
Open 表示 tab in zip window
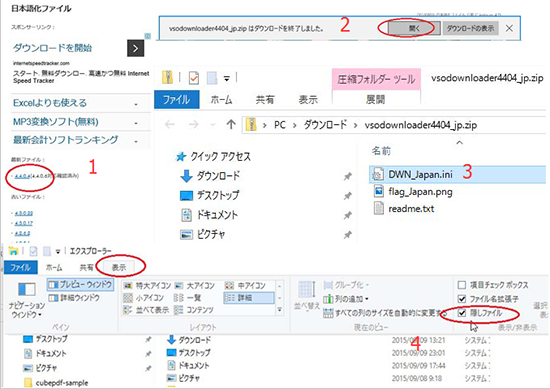point(308,100)
